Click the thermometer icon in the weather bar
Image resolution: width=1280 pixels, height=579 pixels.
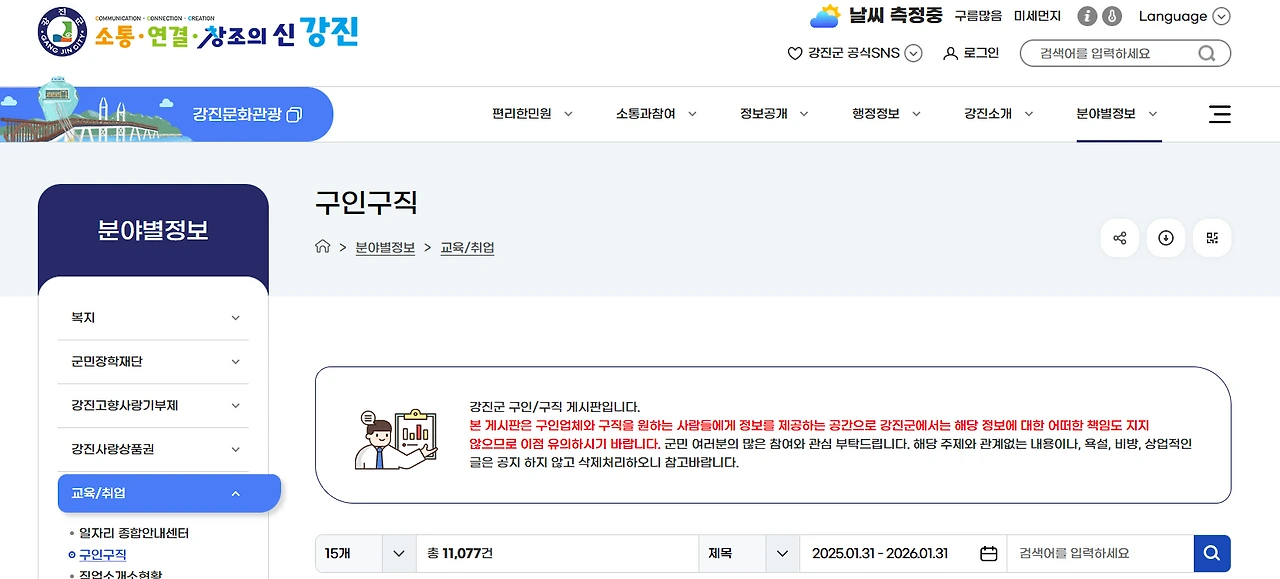(x=1112, y=16)
